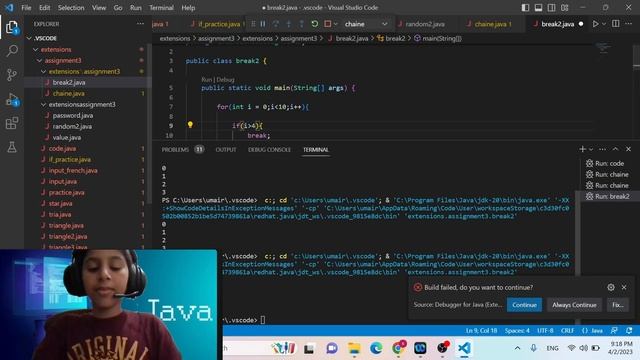The image size is (640, 360).
Task: Open triangle2.java in the Explorer
Action: pos(68,236)
